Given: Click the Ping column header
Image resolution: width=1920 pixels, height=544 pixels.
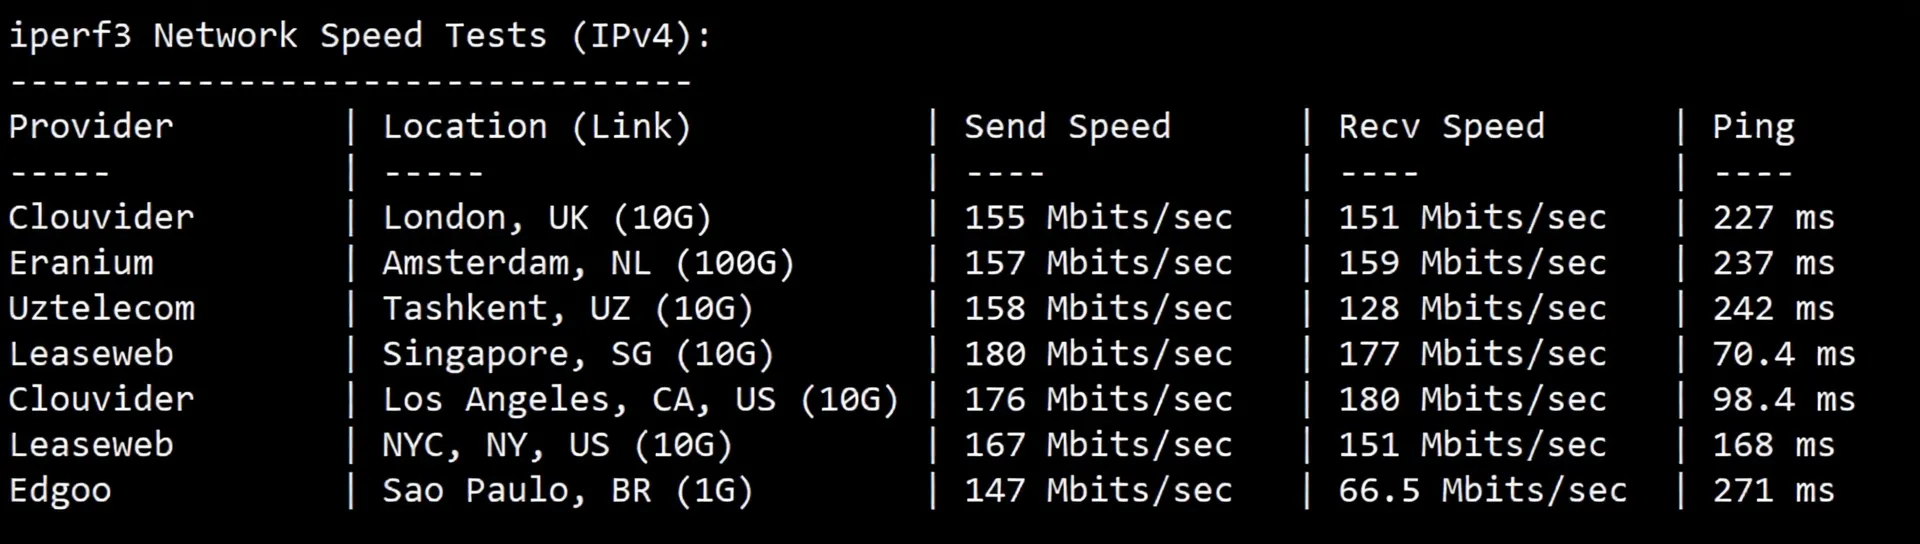Looking at the screenshot, I should point(1753,127).
